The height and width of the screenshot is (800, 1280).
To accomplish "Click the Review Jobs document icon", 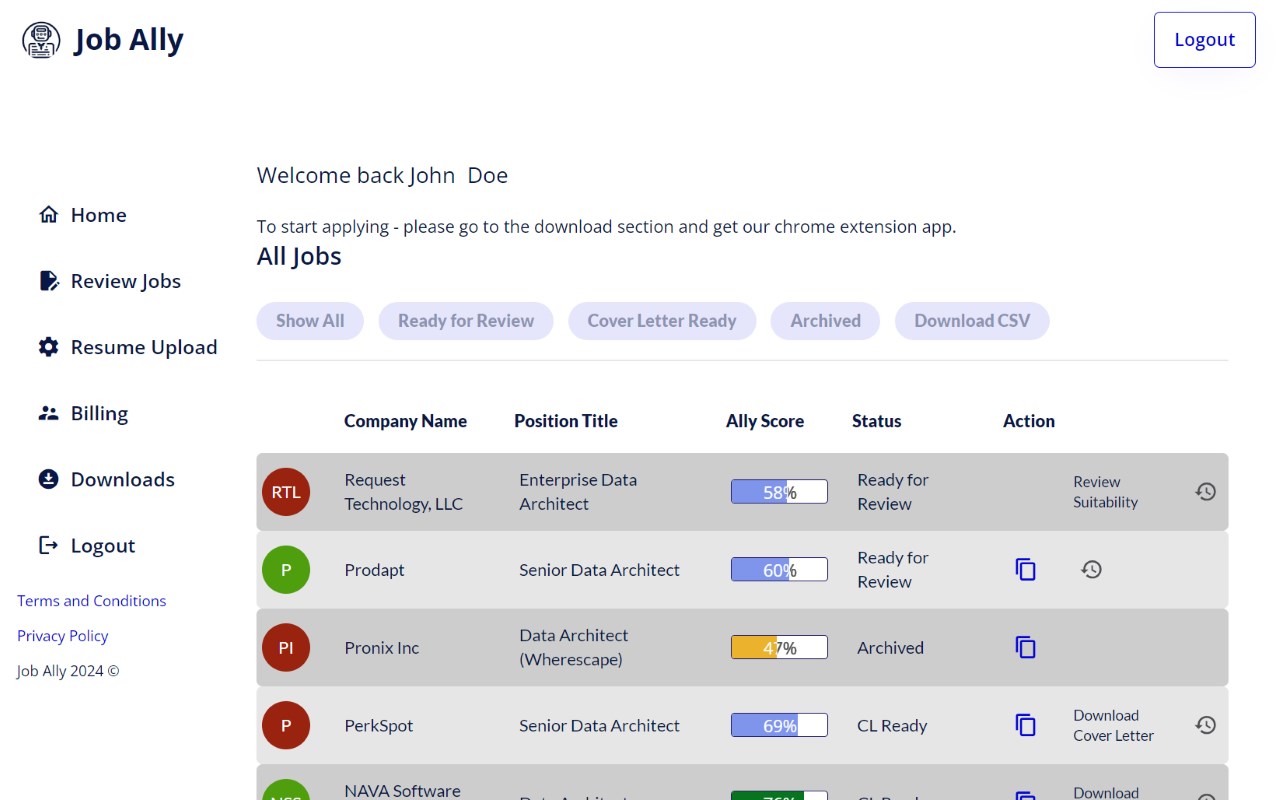I will pyautogui.click(x=48, y=281).
